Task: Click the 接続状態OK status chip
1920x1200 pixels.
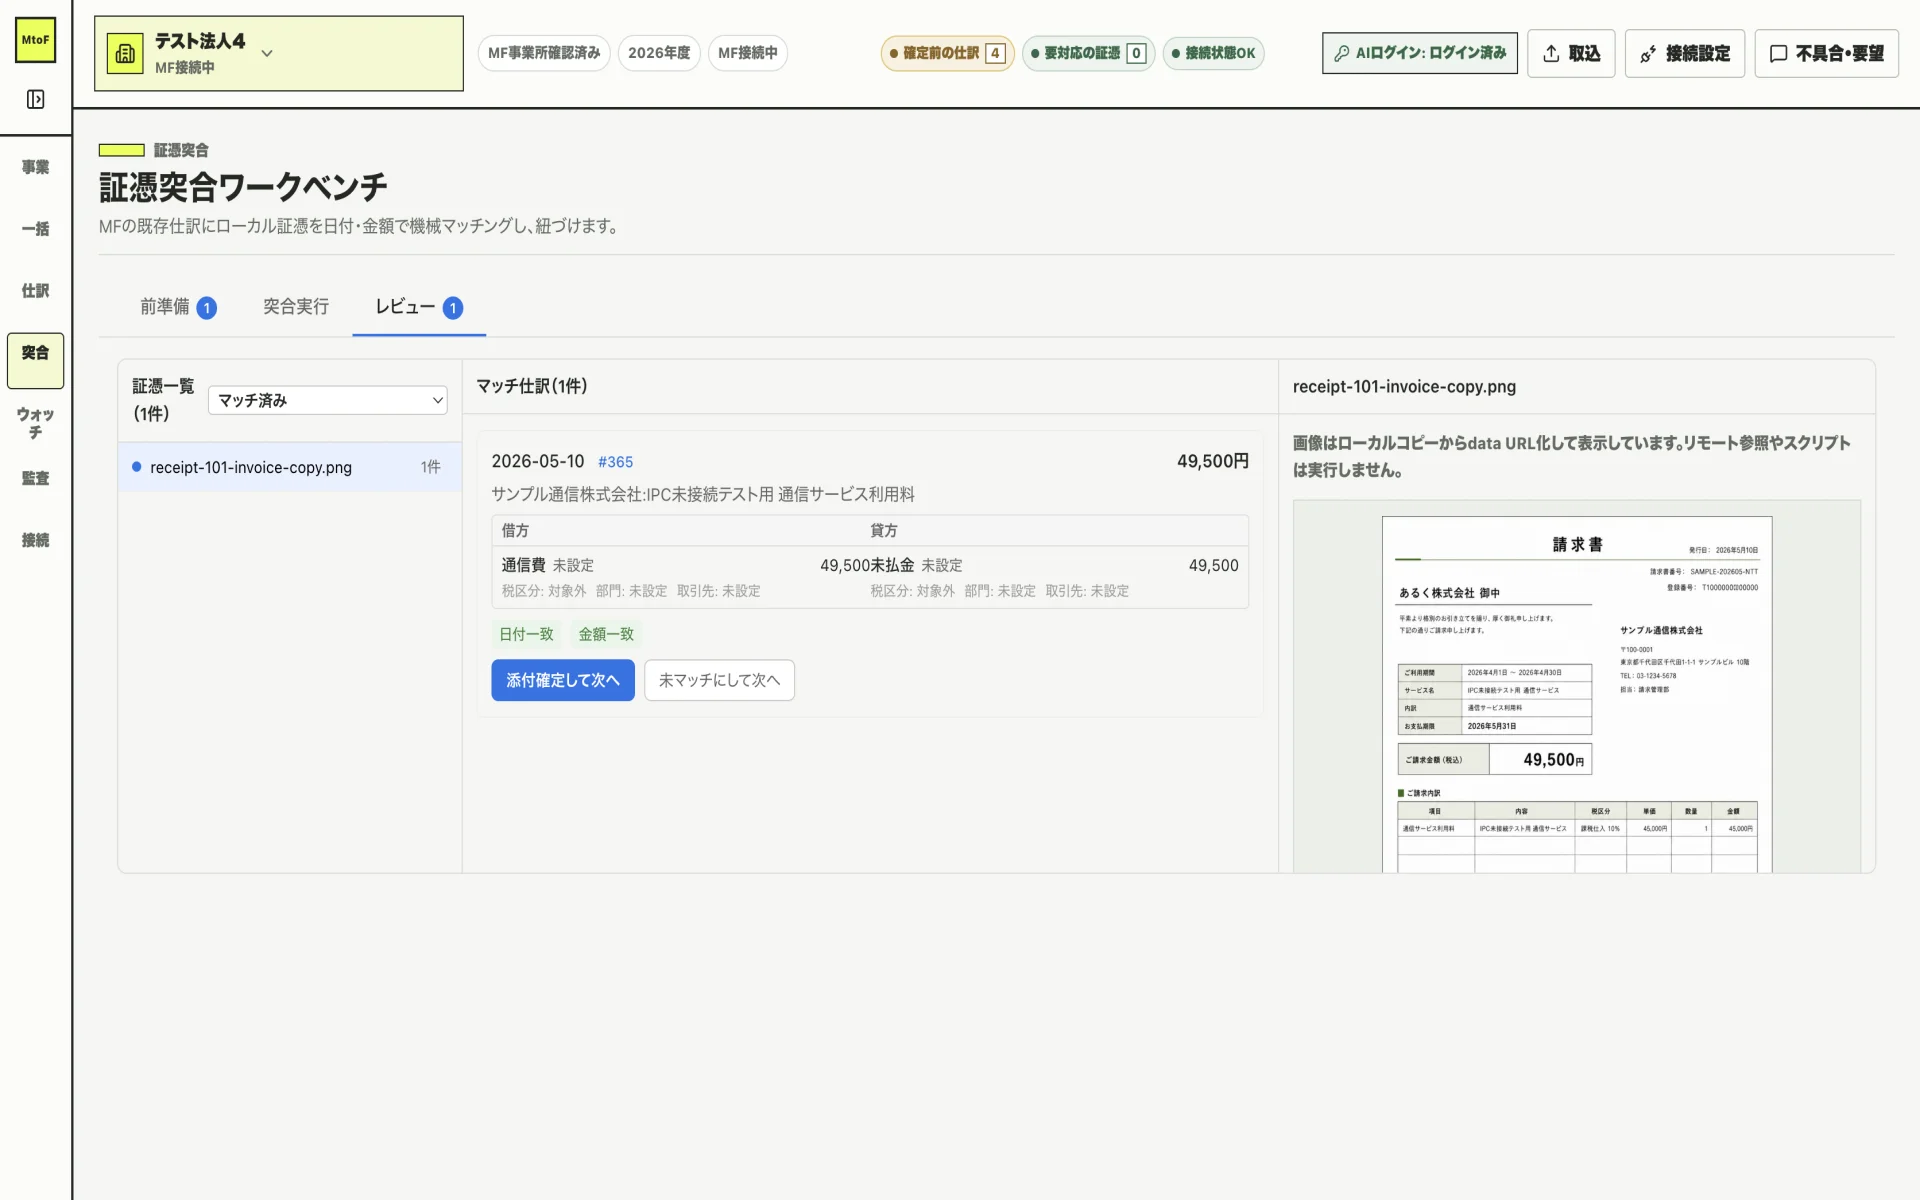Action: (x=1213, y=53)
